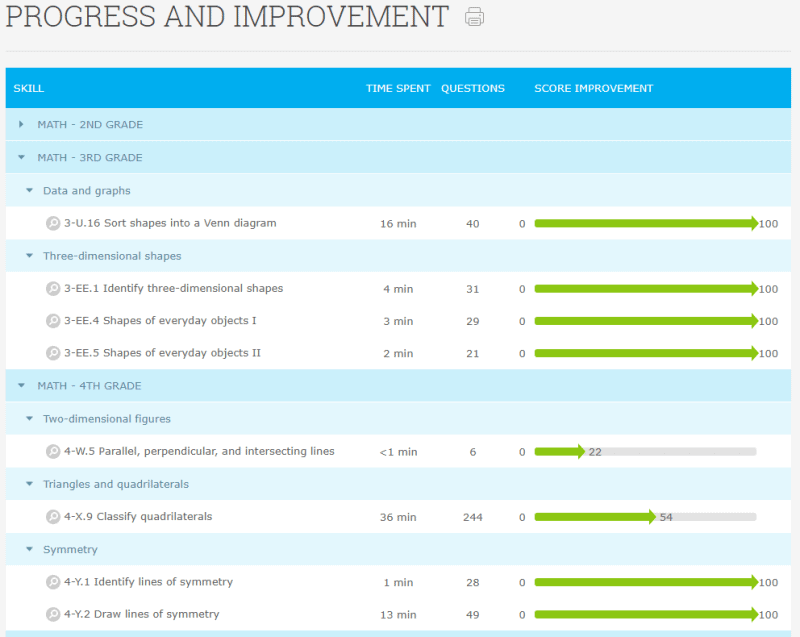The image size is (800, 637).
Task: Collapse the Three-dimensional shapes category
Action: tap(29, 255)
